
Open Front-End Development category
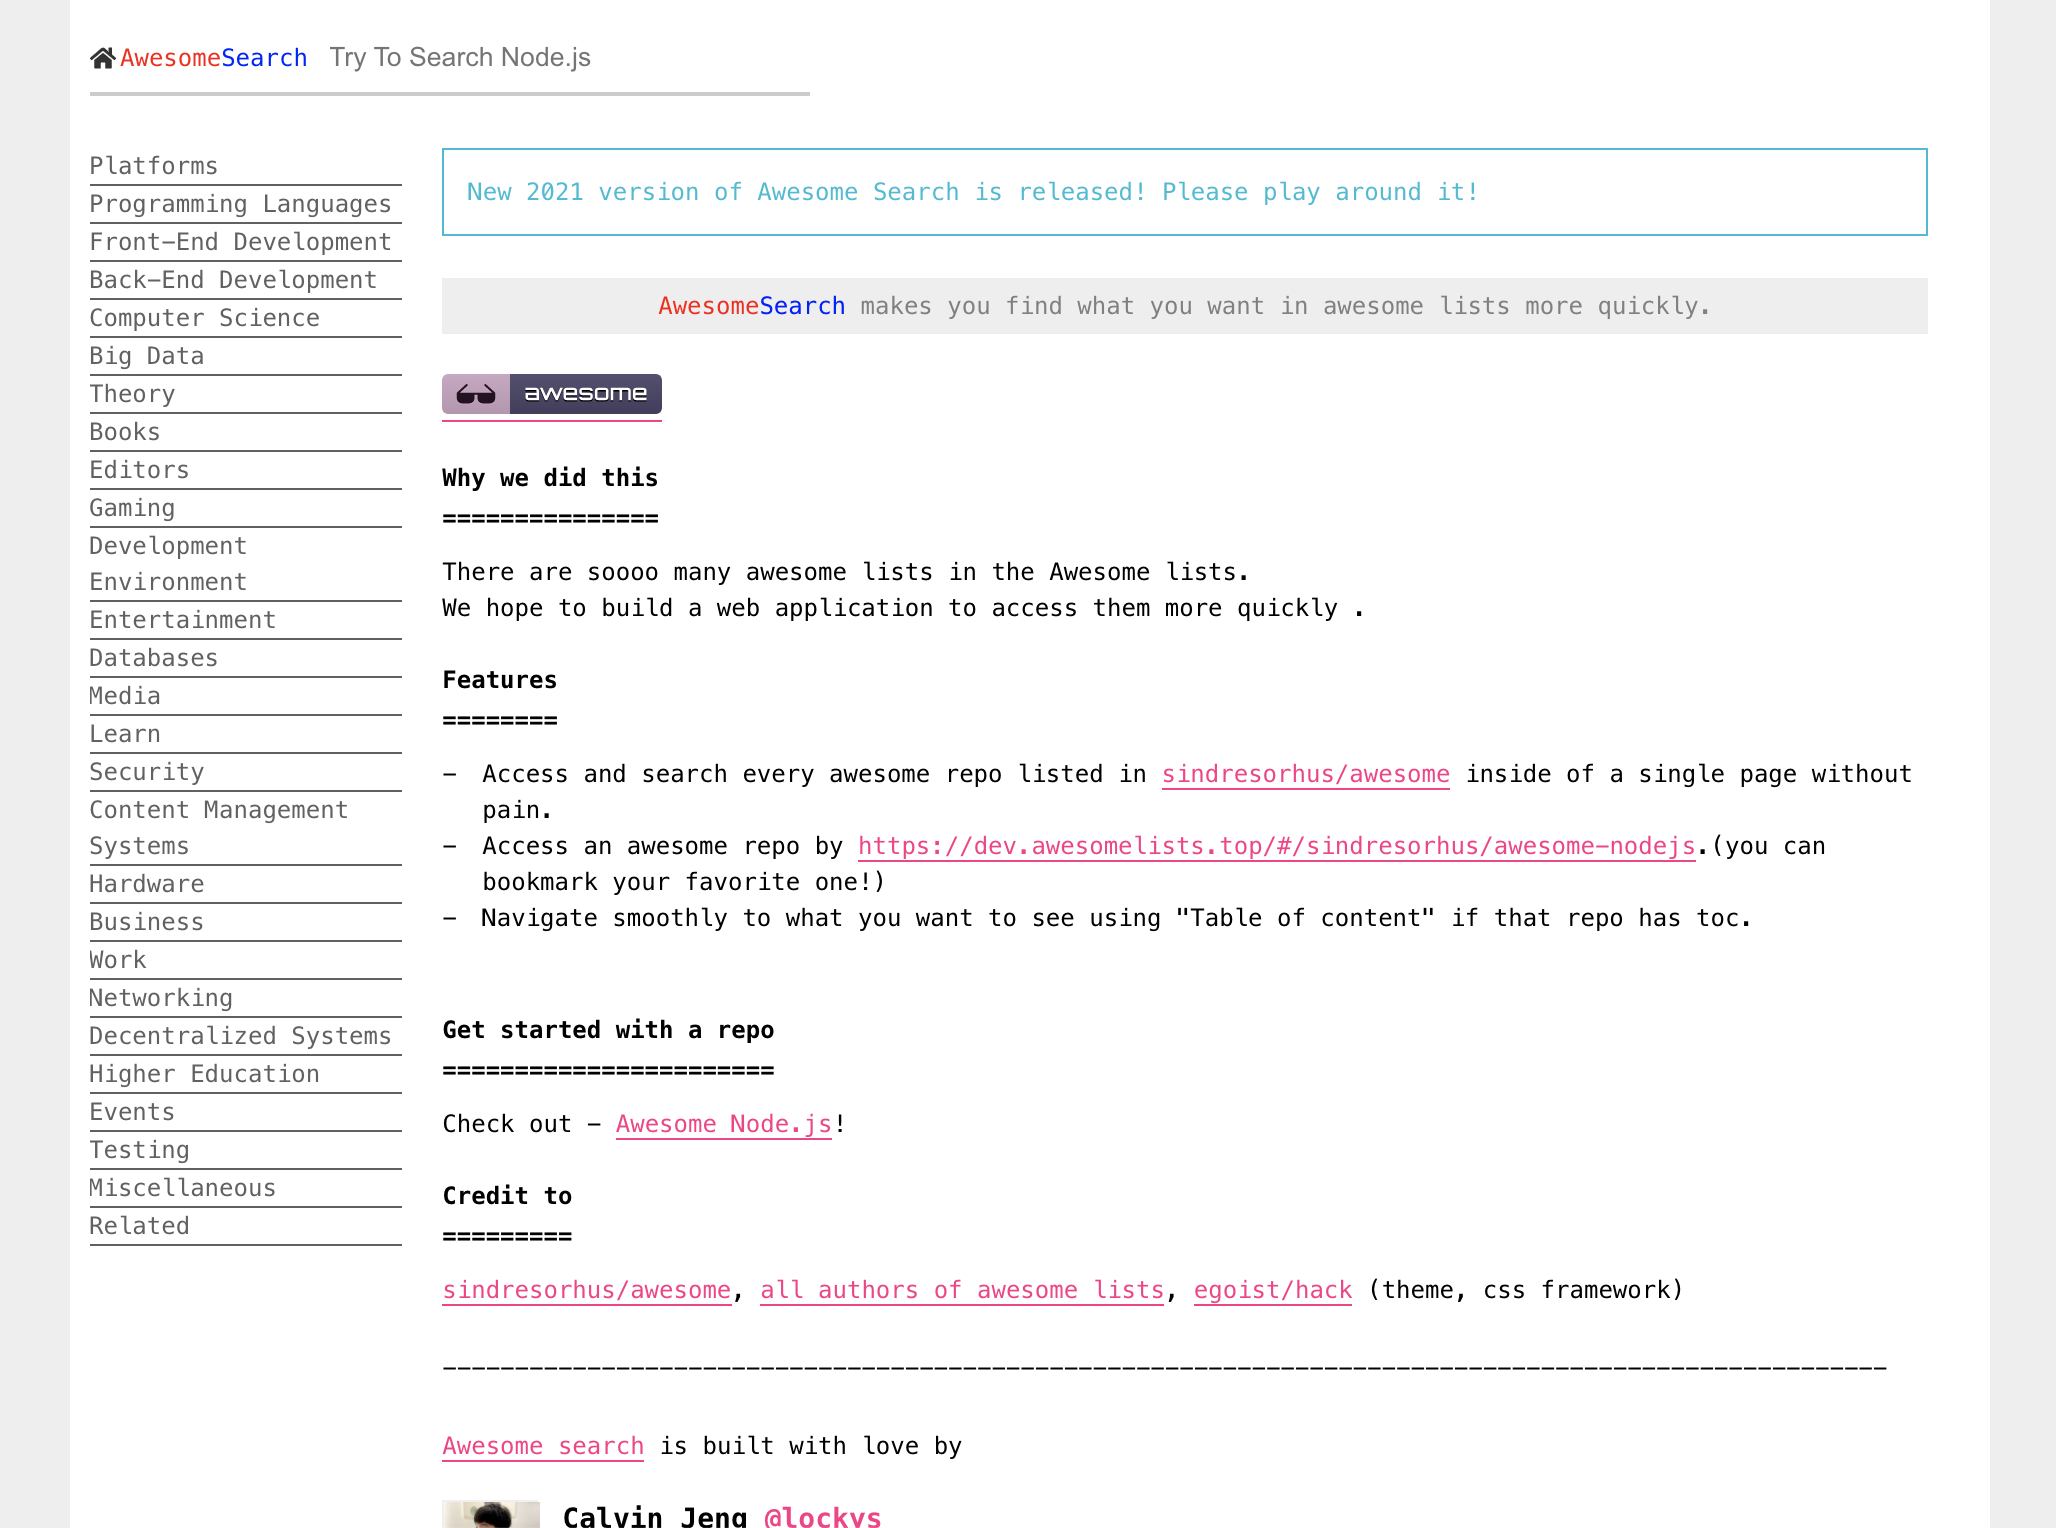240,242
